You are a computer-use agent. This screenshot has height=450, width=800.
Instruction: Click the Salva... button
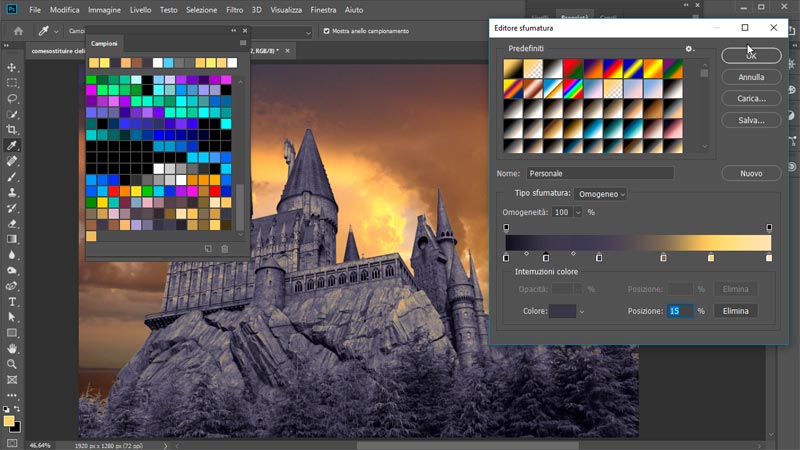tap(751, 120)
